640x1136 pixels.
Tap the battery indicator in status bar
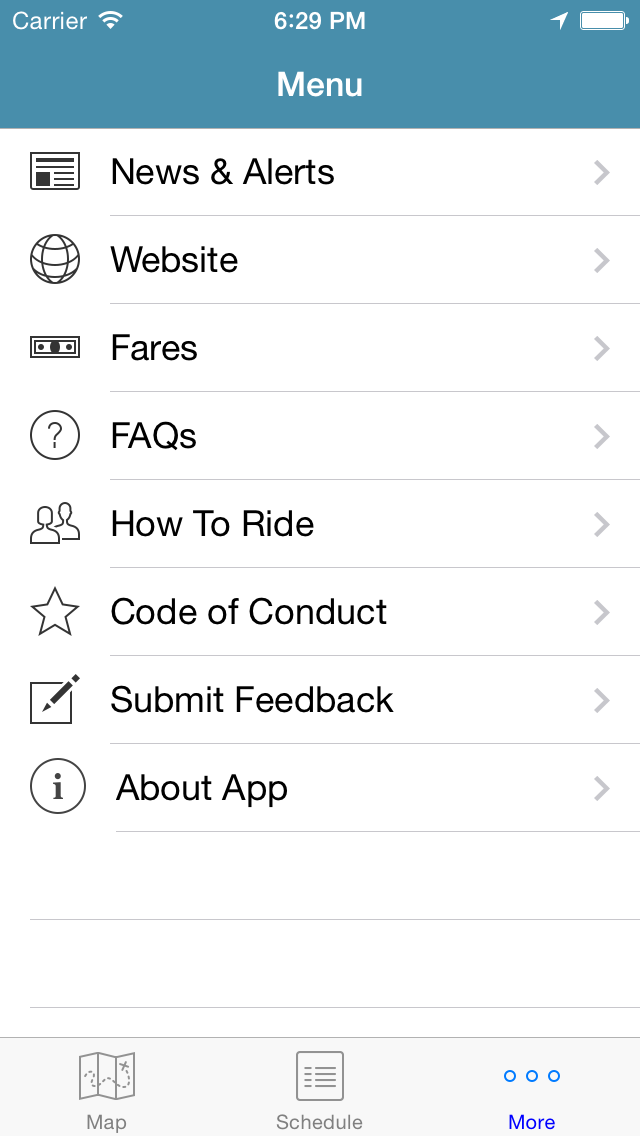(603, 20)
